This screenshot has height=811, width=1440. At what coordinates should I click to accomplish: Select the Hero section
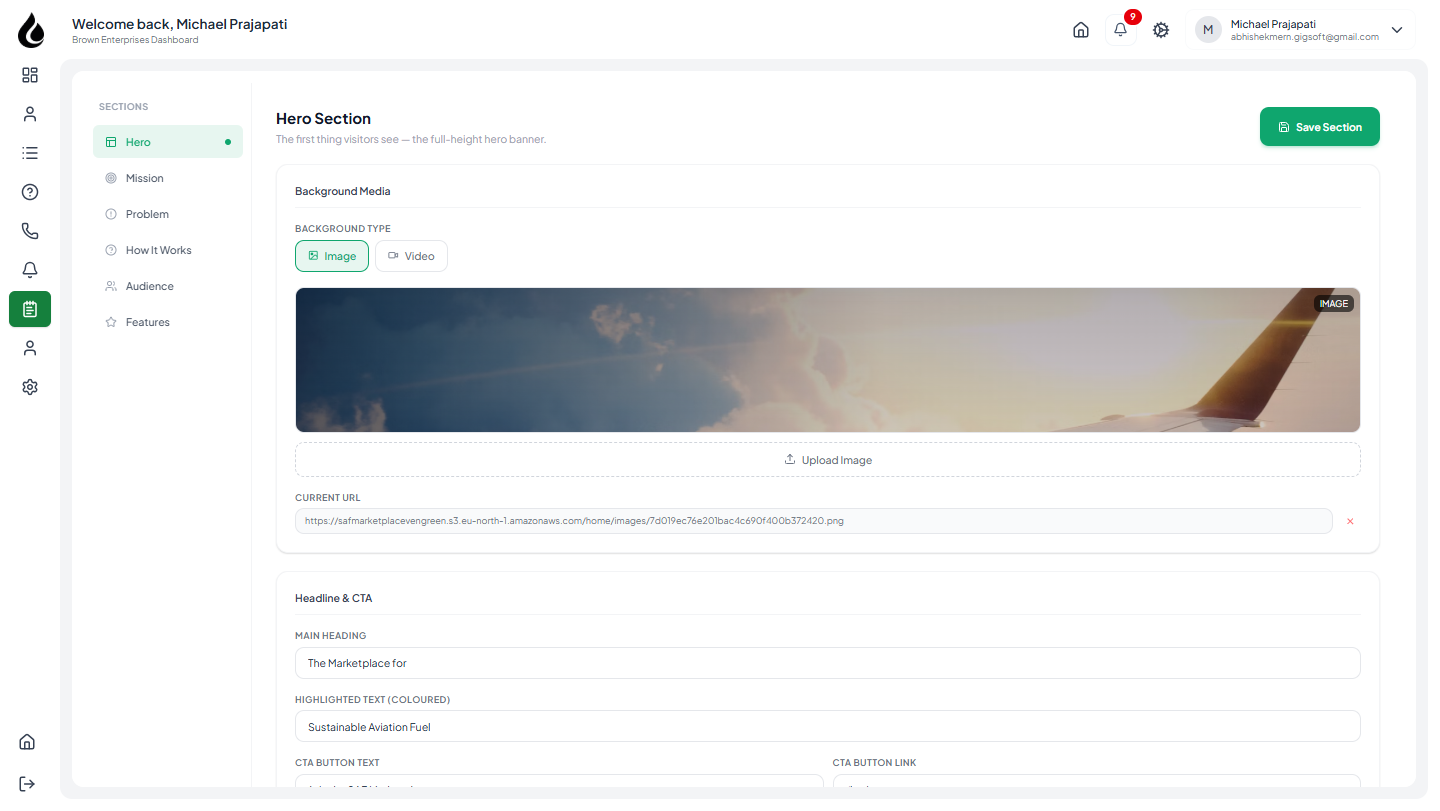tap(168, 142)
